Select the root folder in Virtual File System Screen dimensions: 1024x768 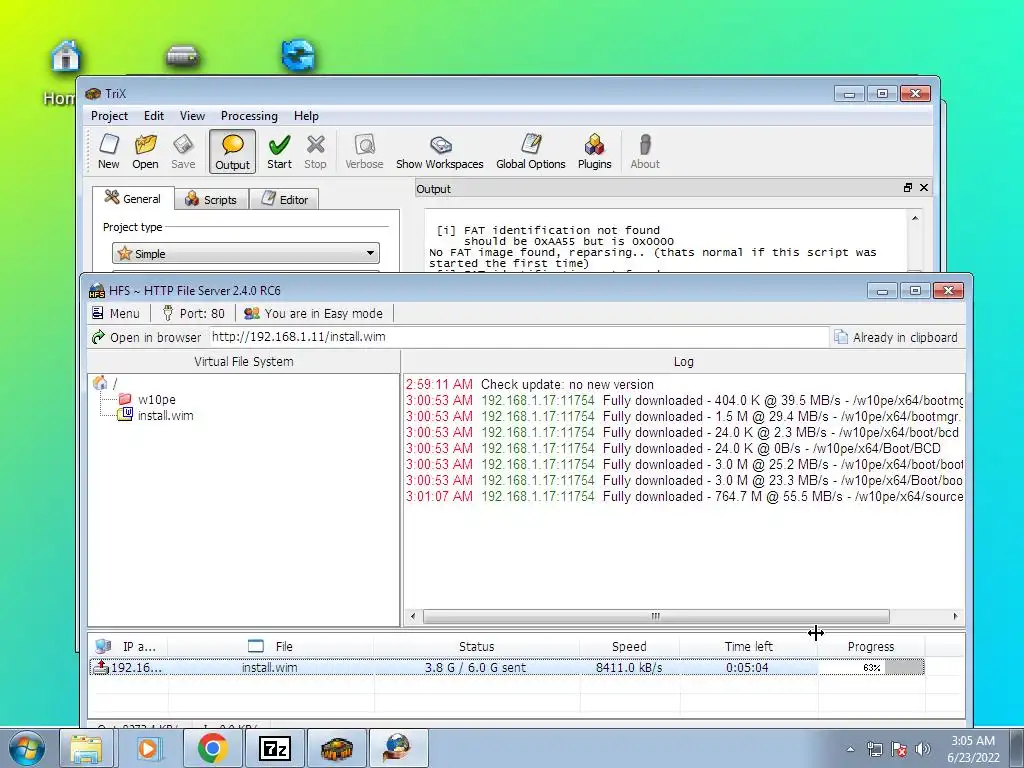click(105, 383)
